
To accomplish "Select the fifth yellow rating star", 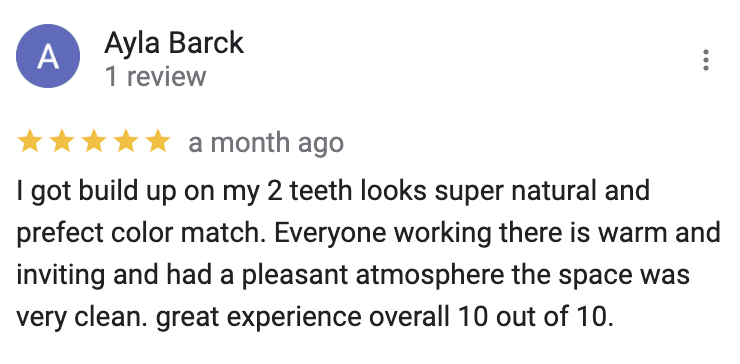I will pyautogui.click(x=158, y=142).
